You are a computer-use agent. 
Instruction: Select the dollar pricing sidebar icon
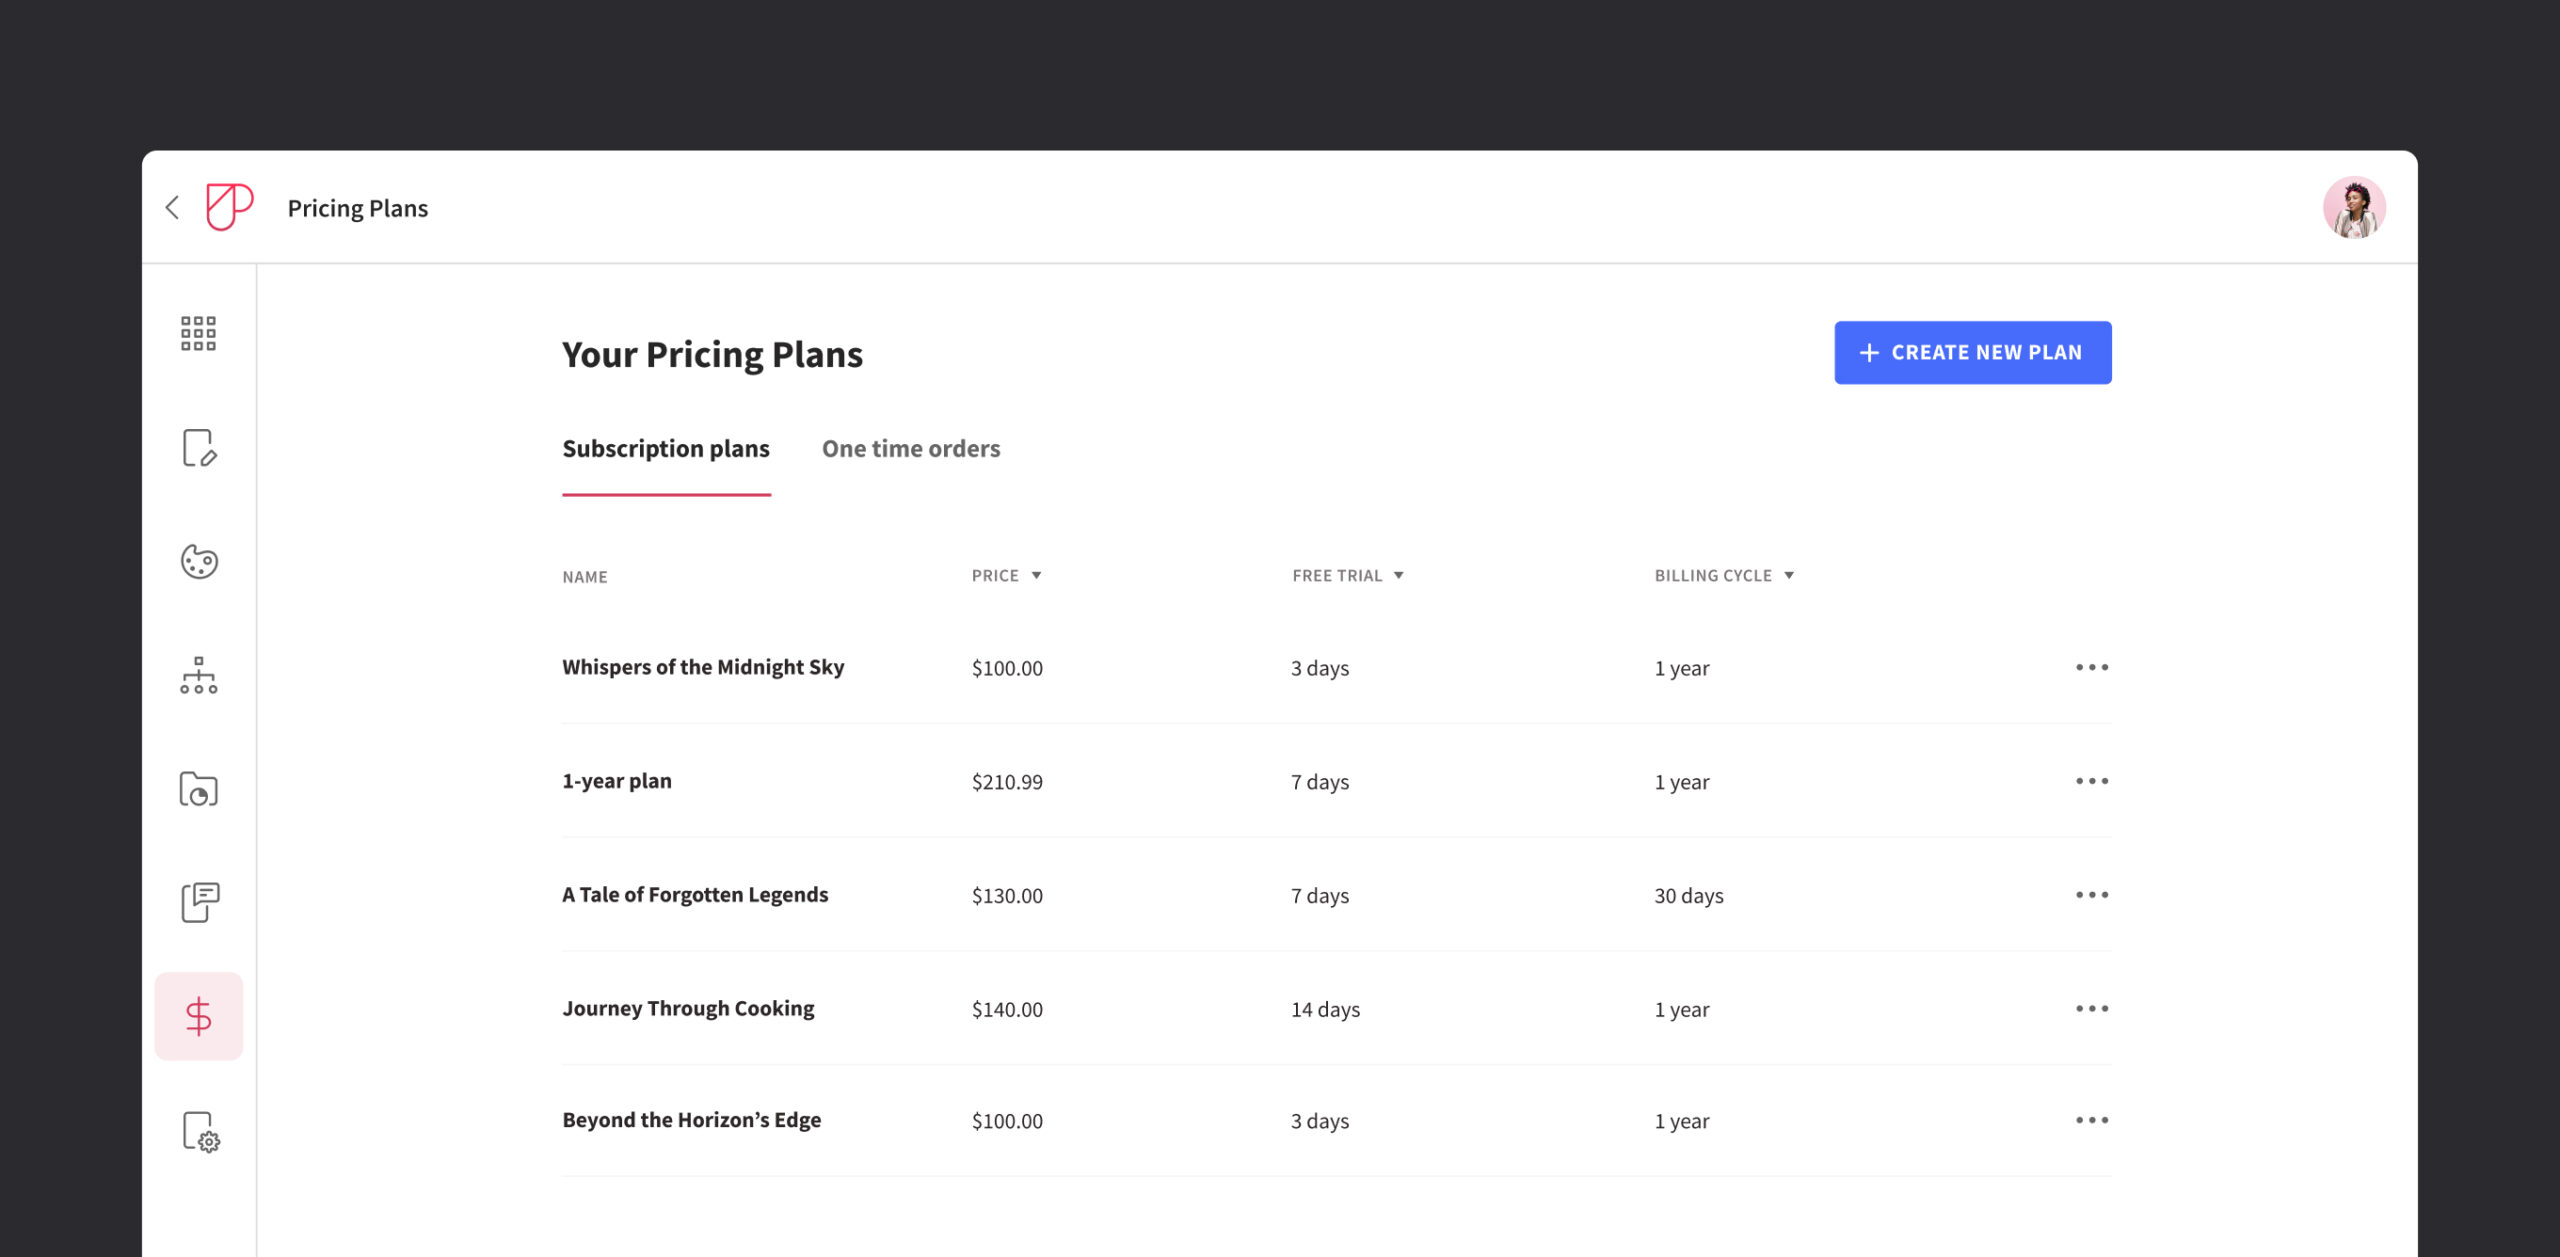(x=198, y=1016)
